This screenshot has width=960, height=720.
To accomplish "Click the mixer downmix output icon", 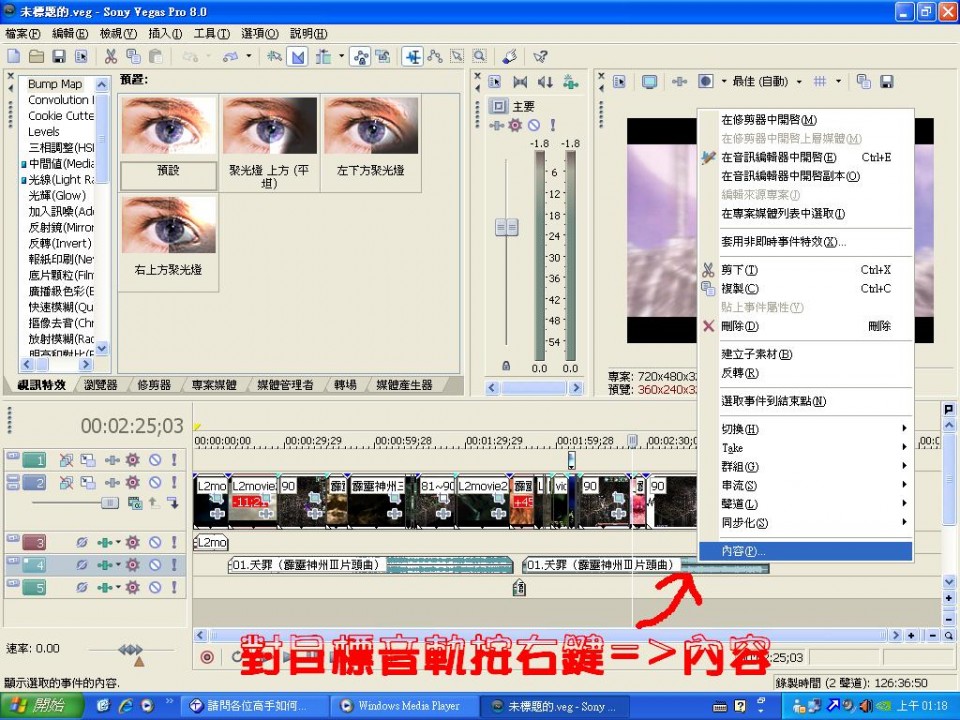I will click(x=520, y=81).
